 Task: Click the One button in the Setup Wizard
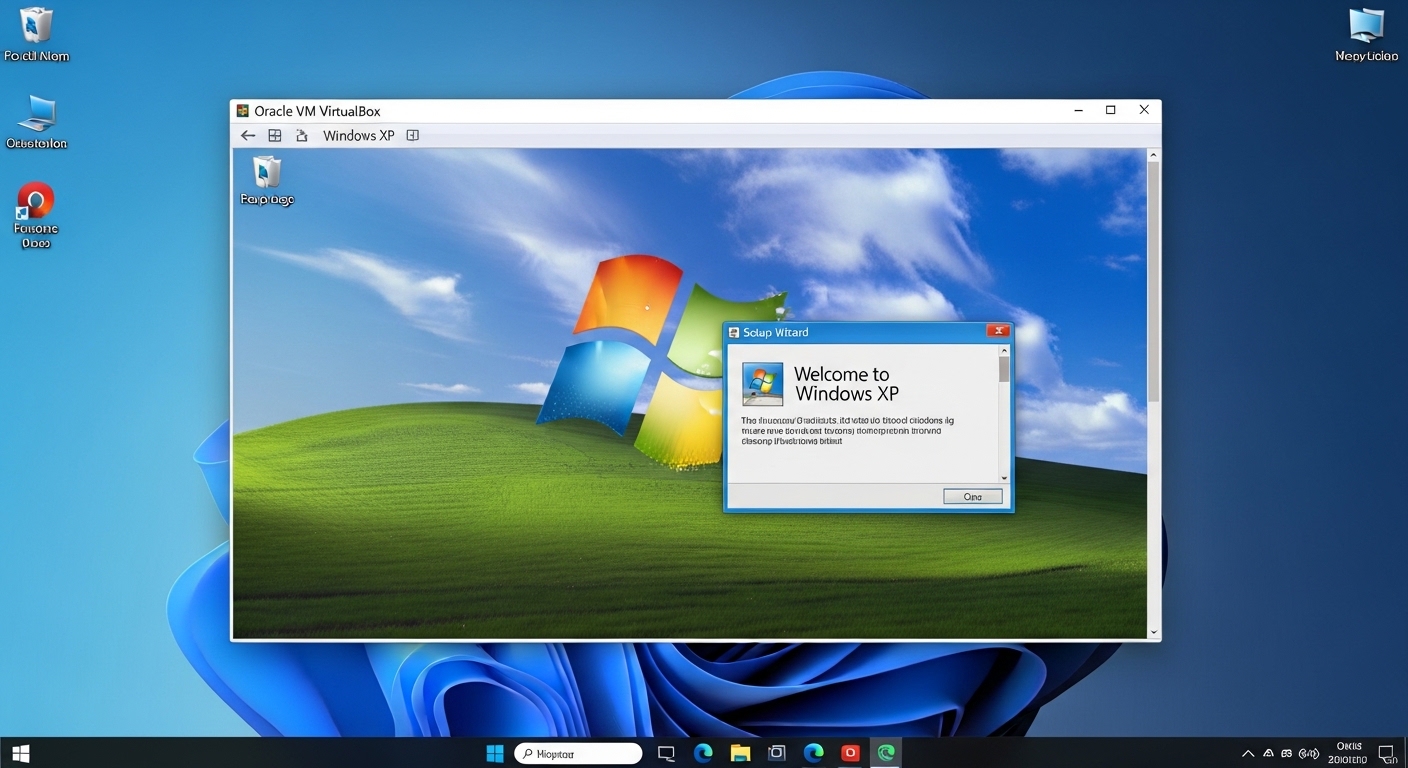coord(971,495)
